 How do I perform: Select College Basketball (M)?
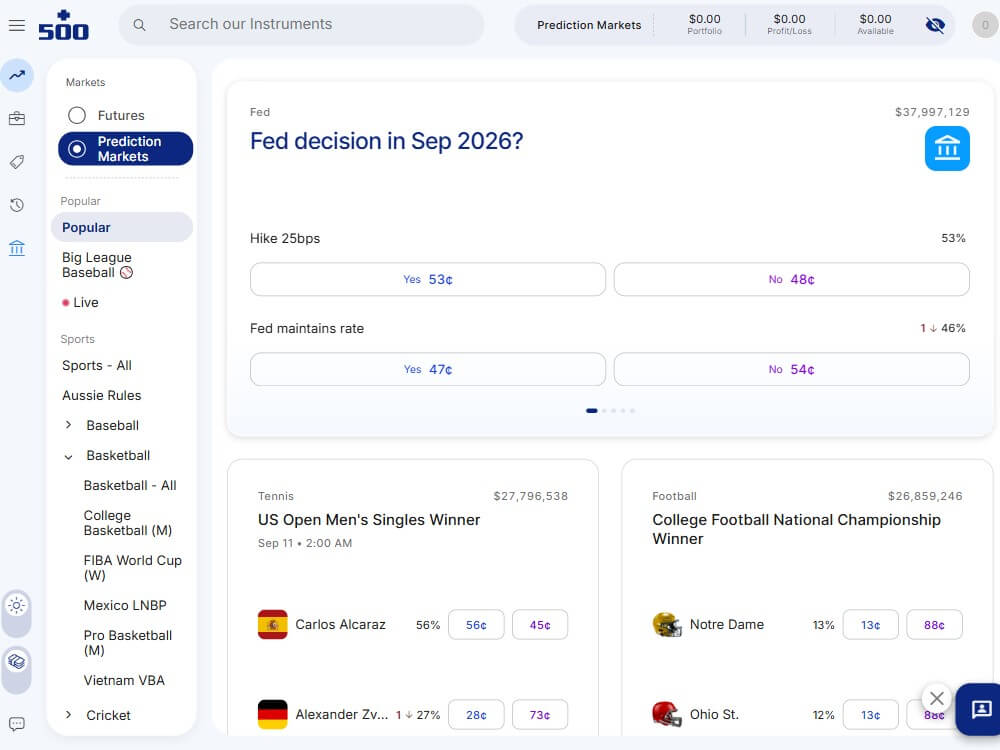tap(128, 524)
